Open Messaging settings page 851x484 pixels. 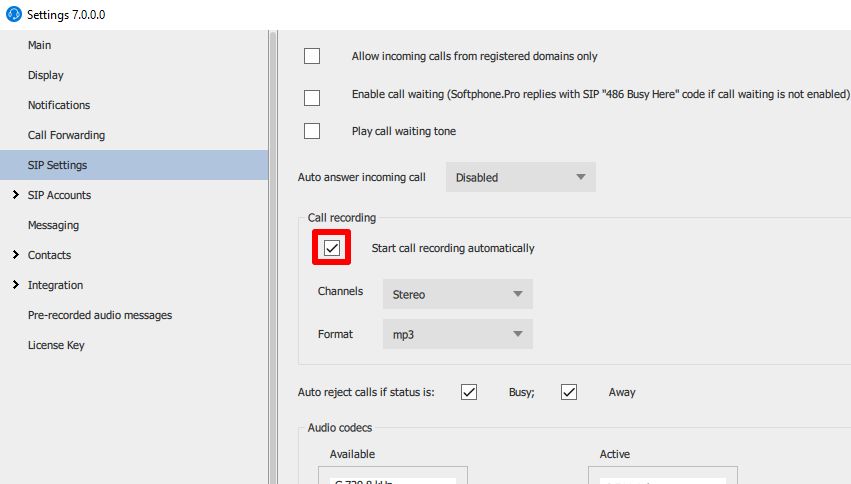pos(53,225)
